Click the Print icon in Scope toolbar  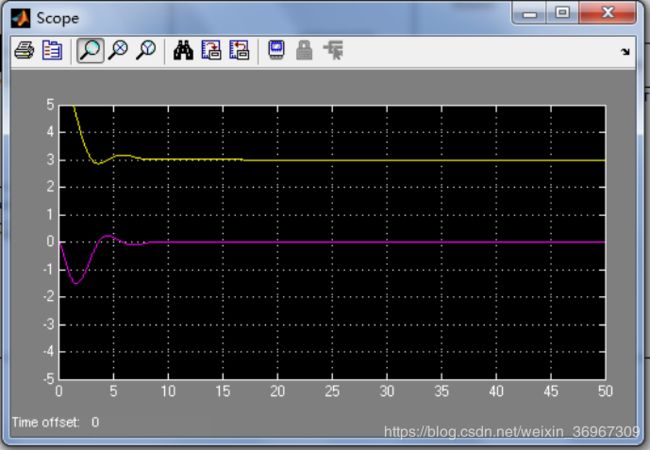point(24,51)
